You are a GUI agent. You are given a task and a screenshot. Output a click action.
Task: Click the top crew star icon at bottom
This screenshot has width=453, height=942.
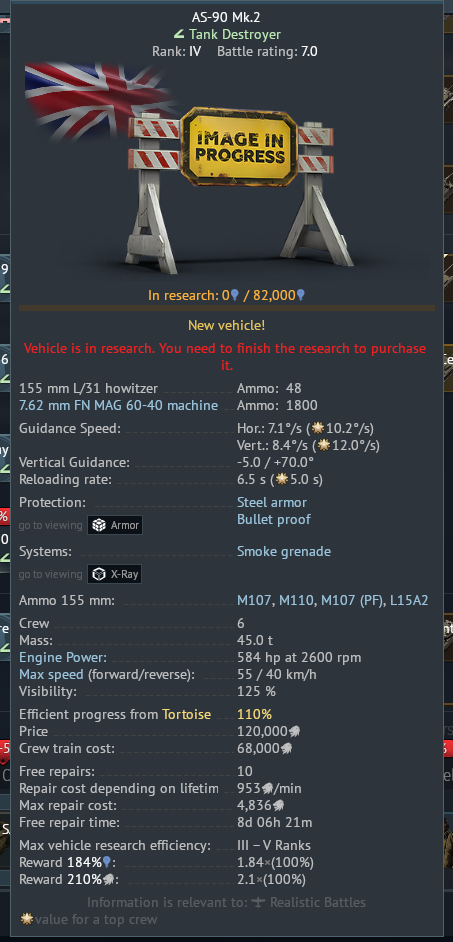[27, 919]
